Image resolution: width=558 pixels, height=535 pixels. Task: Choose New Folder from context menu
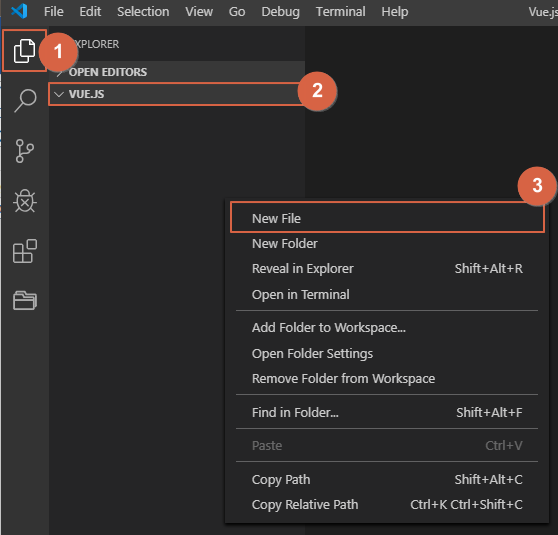[x=387, y=243]
